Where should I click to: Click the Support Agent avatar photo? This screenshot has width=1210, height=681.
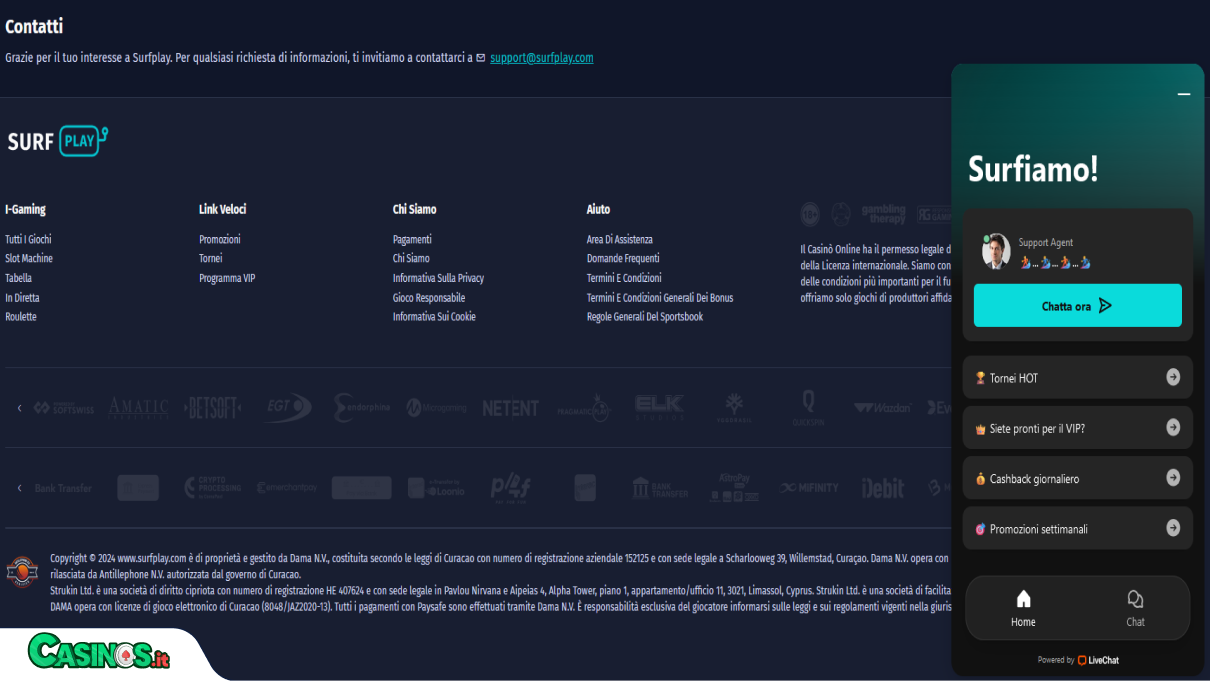tap(996, 252)
